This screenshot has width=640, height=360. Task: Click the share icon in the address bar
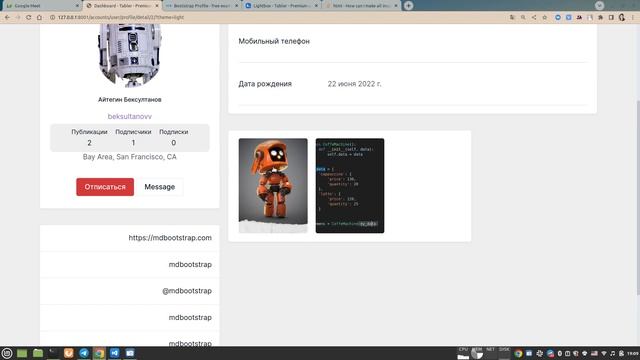534,18
